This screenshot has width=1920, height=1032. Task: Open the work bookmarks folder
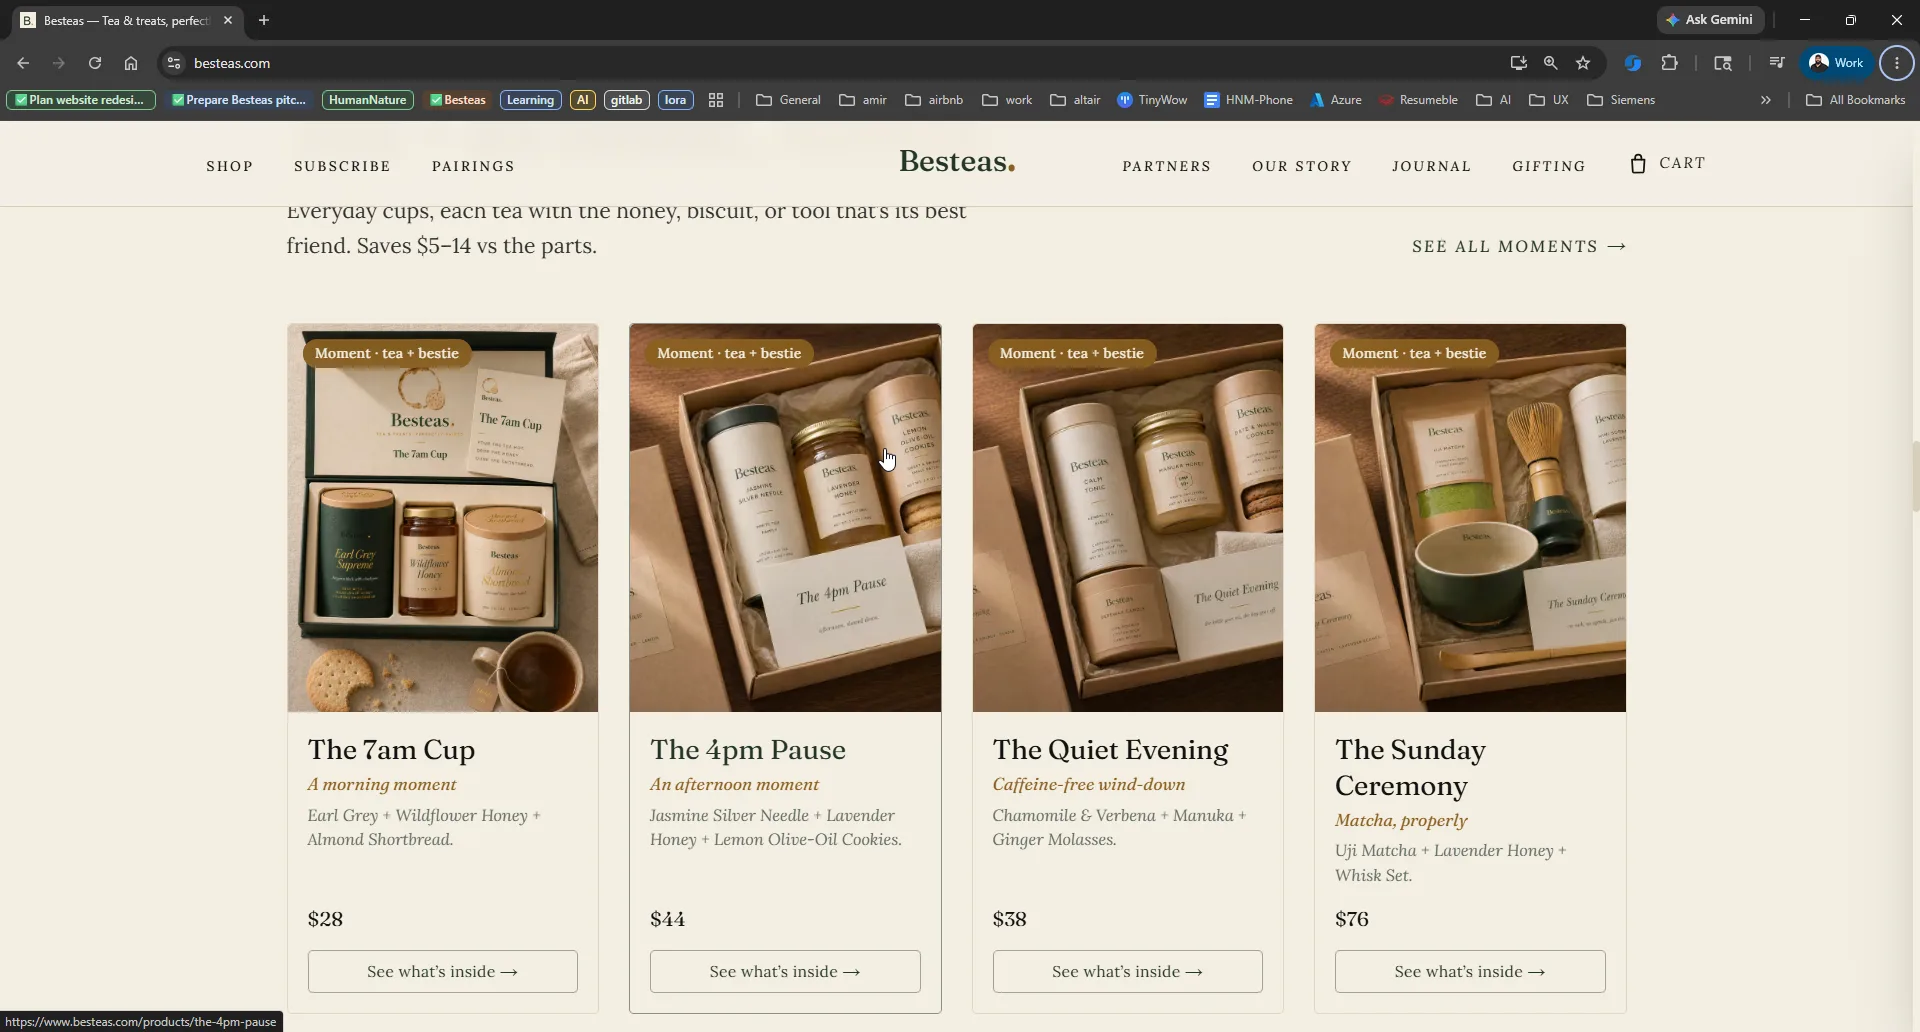(1007, 100)
